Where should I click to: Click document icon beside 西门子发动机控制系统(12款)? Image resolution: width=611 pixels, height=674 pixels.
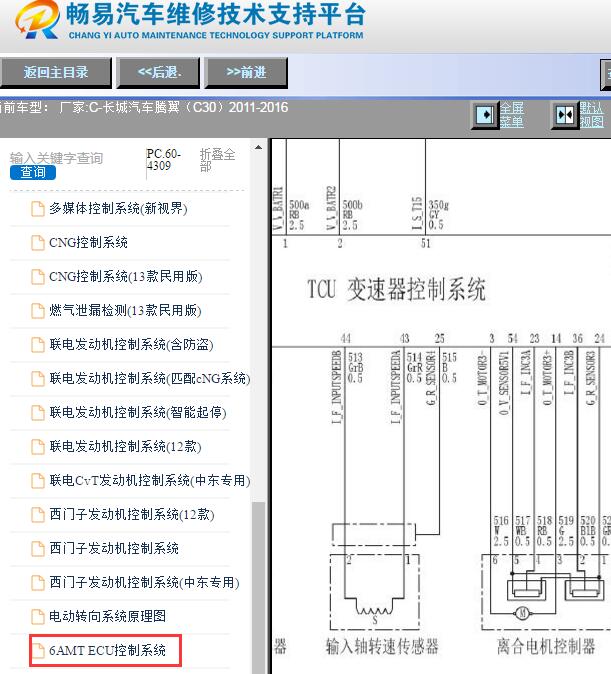[38, 515]
